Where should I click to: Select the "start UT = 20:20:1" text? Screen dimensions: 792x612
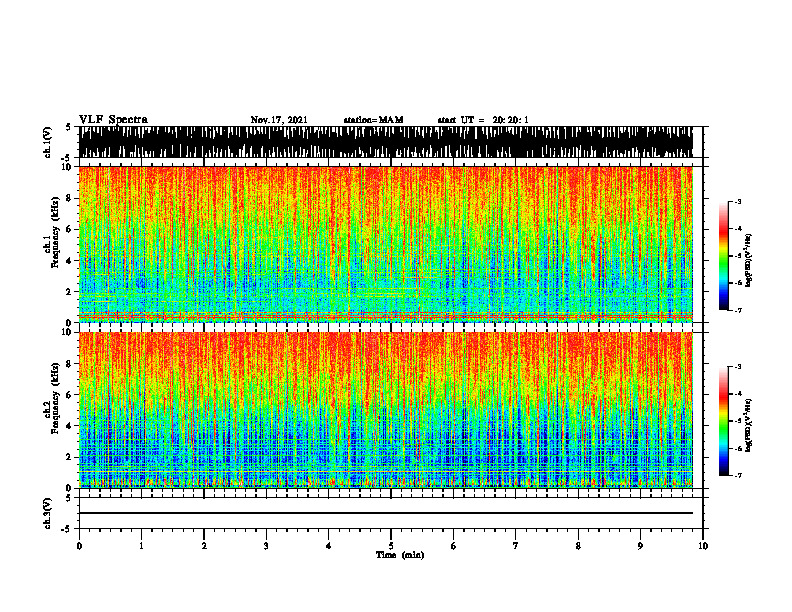tap(483, 120)
